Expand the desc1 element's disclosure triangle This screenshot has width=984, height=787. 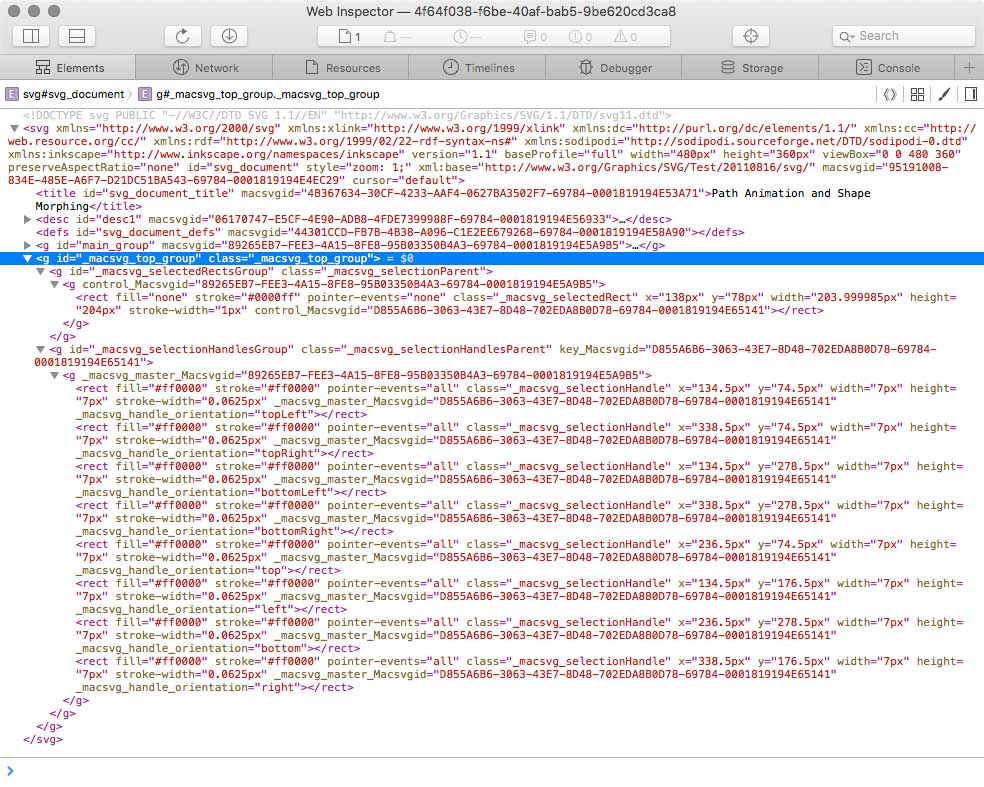click(26, 218)
